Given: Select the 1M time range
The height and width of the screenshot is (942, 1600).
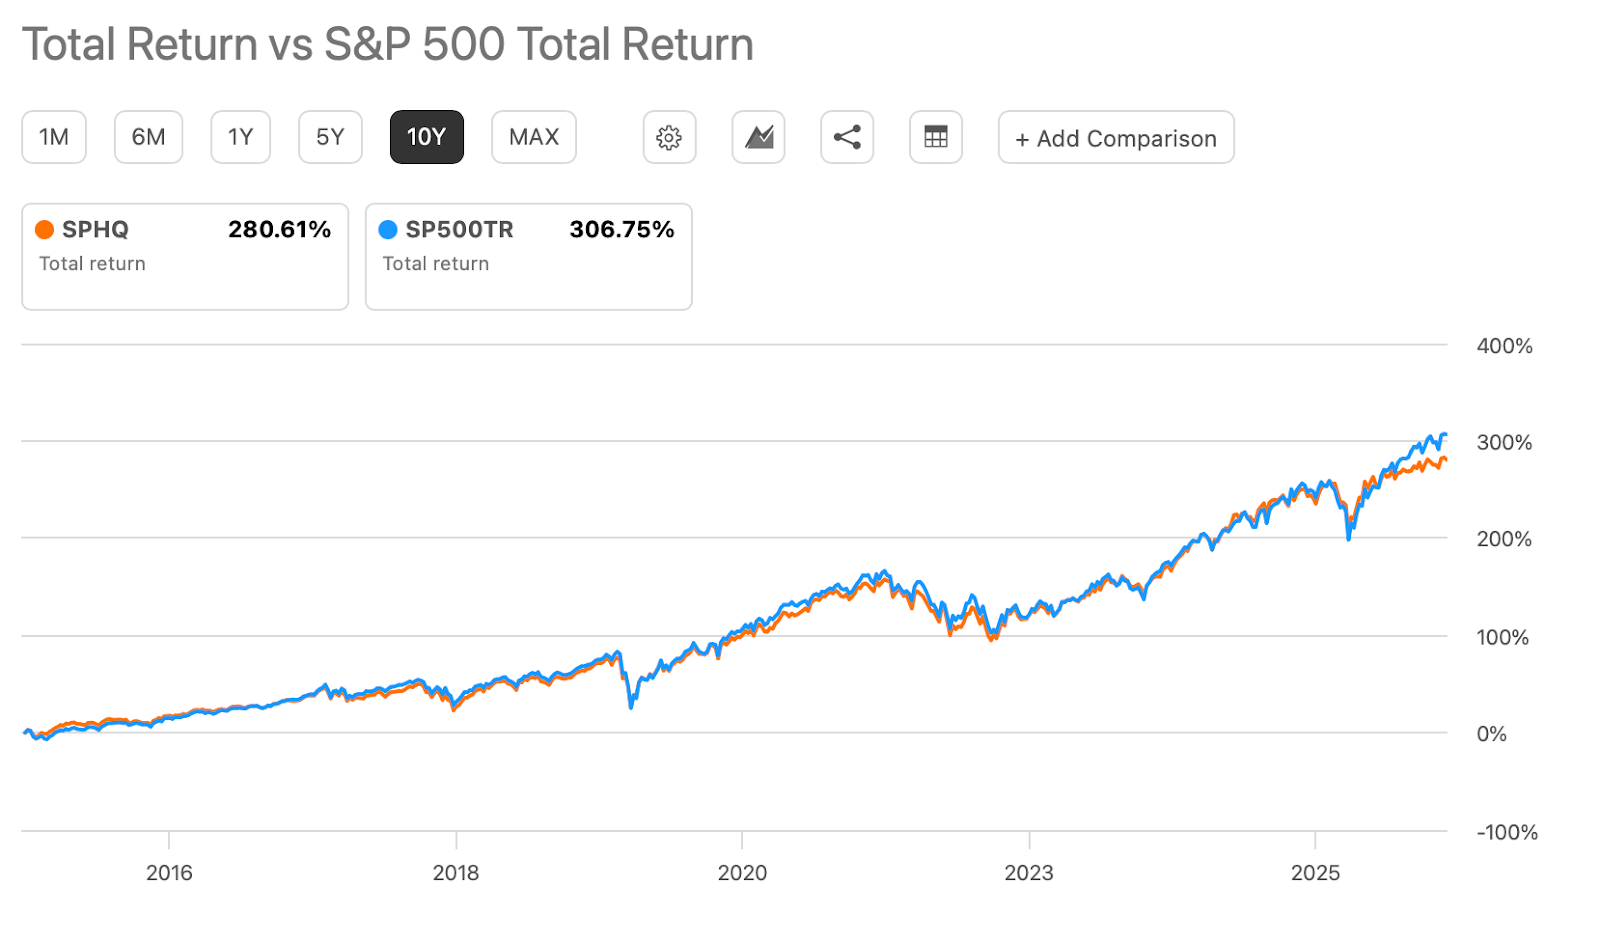Looking at the screenshot, I should pos(54,137).
